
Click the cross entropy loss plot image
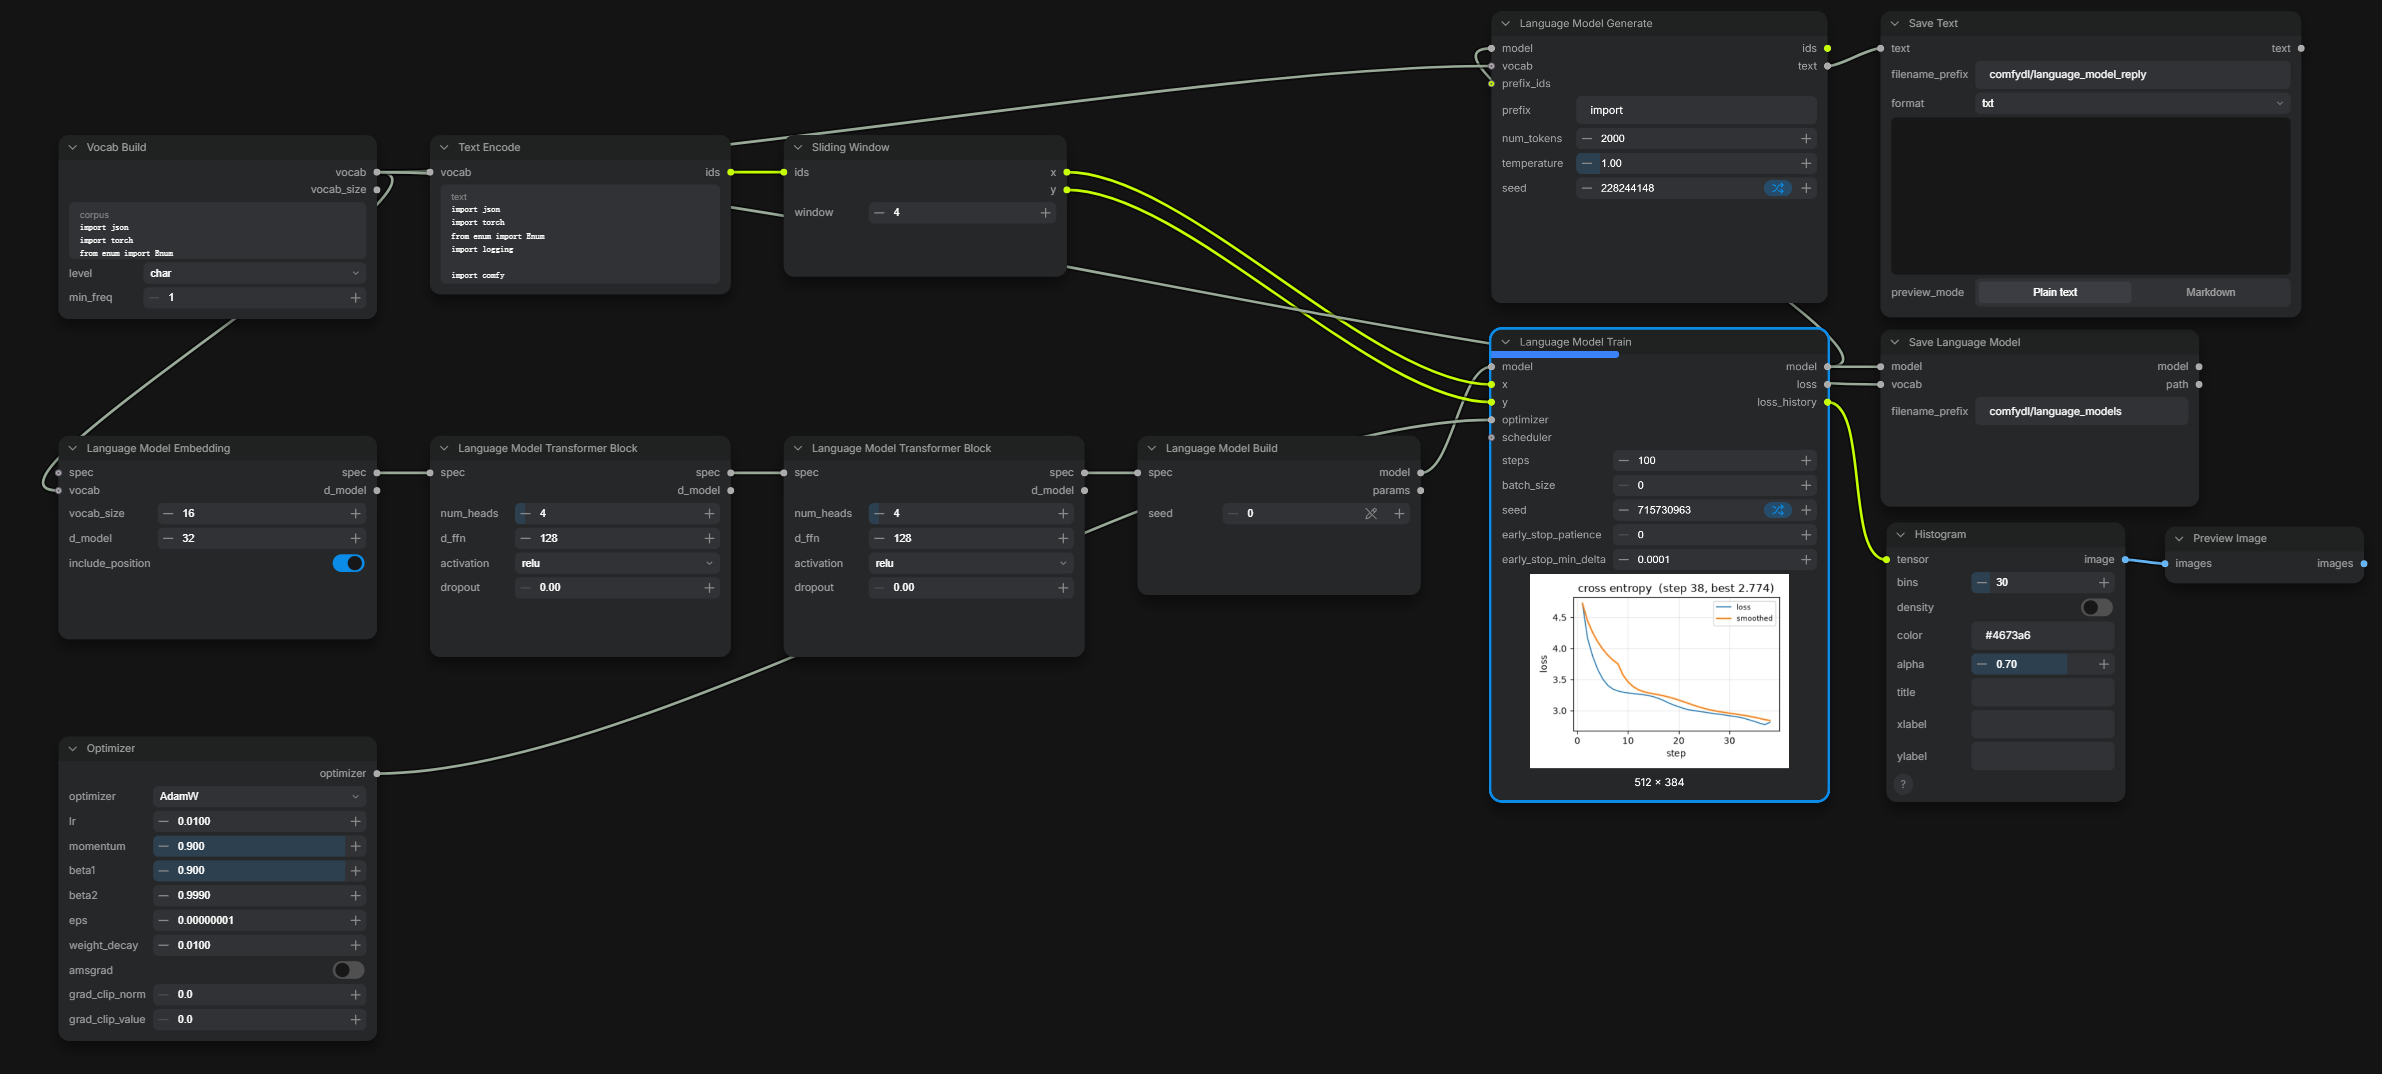[x=1659, y=671]
